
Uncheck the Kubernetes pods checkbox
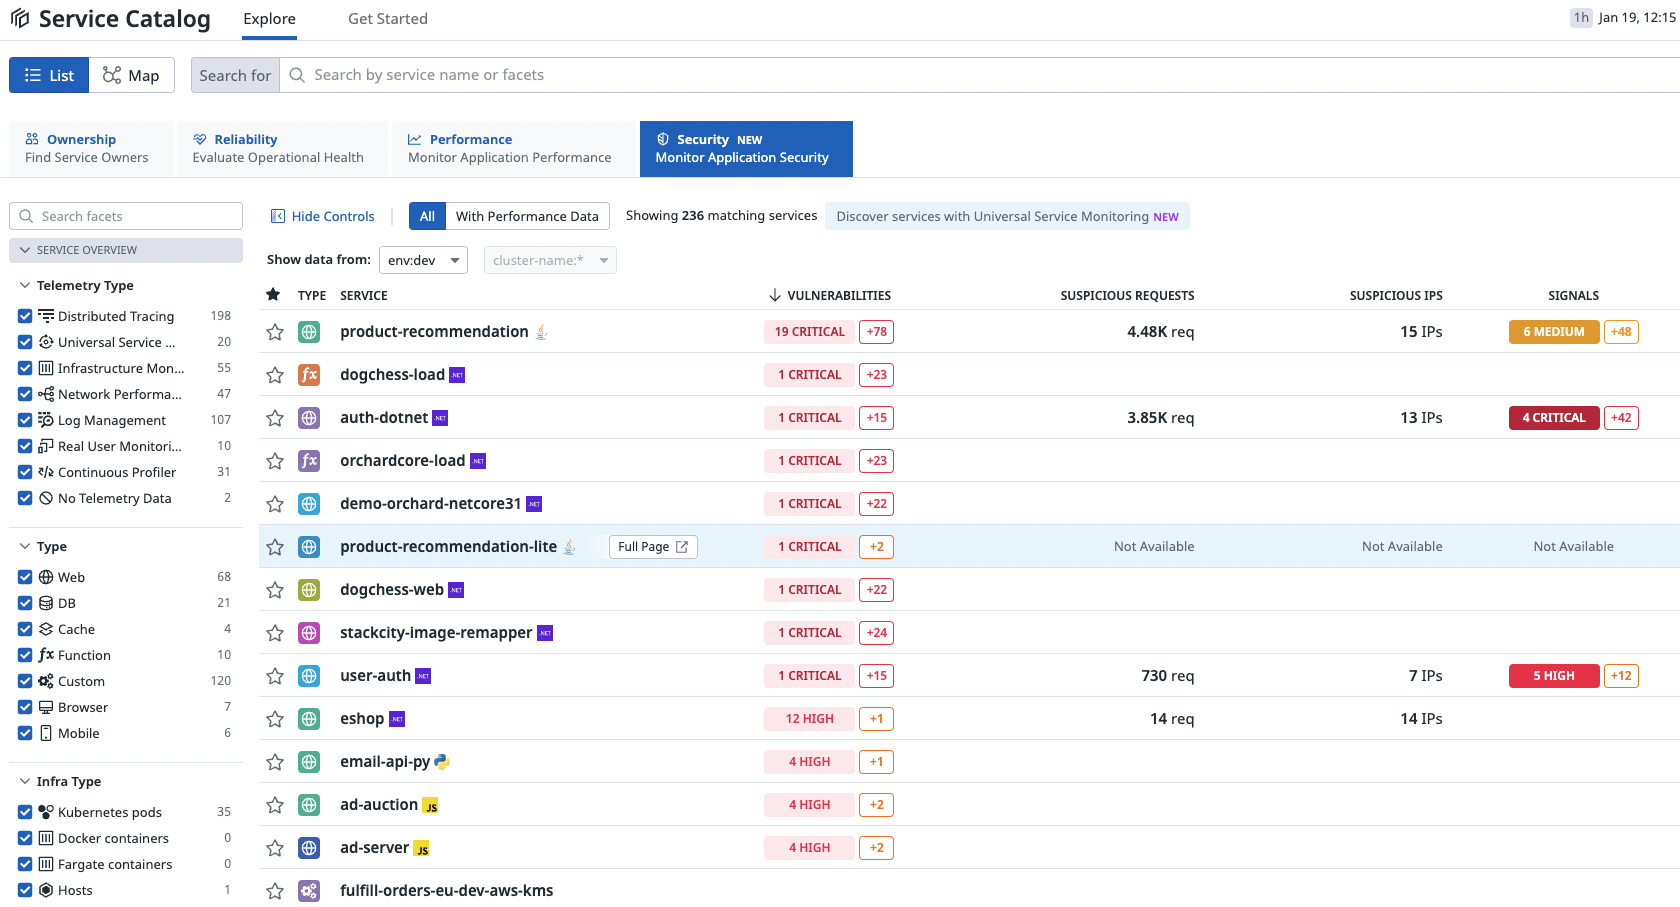click(25, 812)
